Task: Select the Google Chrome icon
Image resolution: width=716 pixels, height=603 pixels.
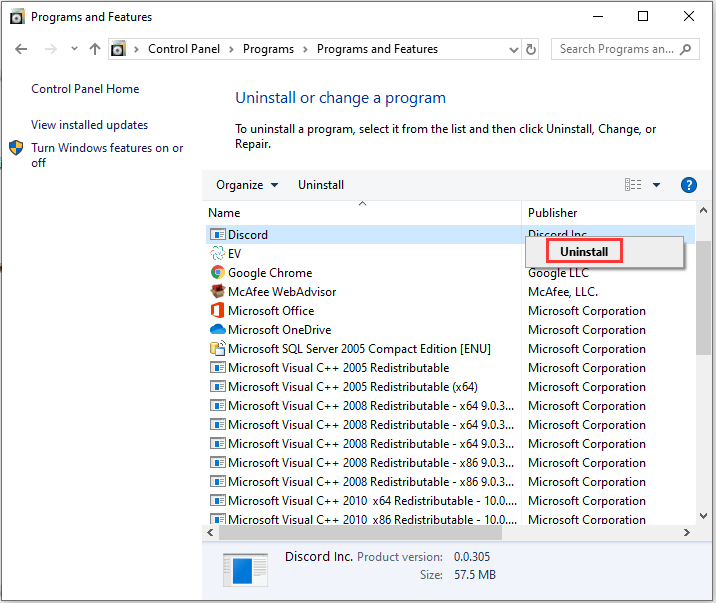Action: point(217,273)
